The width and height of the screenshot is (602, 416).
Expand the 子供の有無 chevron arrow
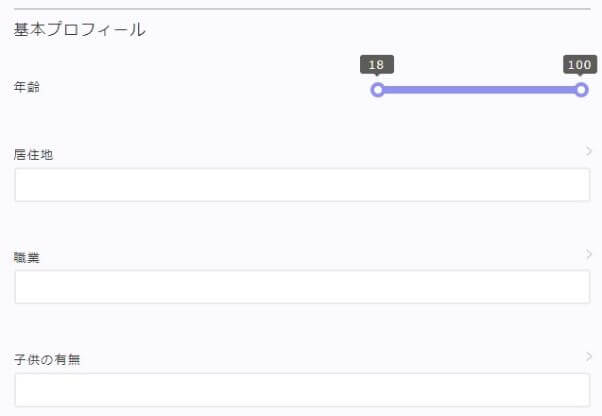[589, 356]
